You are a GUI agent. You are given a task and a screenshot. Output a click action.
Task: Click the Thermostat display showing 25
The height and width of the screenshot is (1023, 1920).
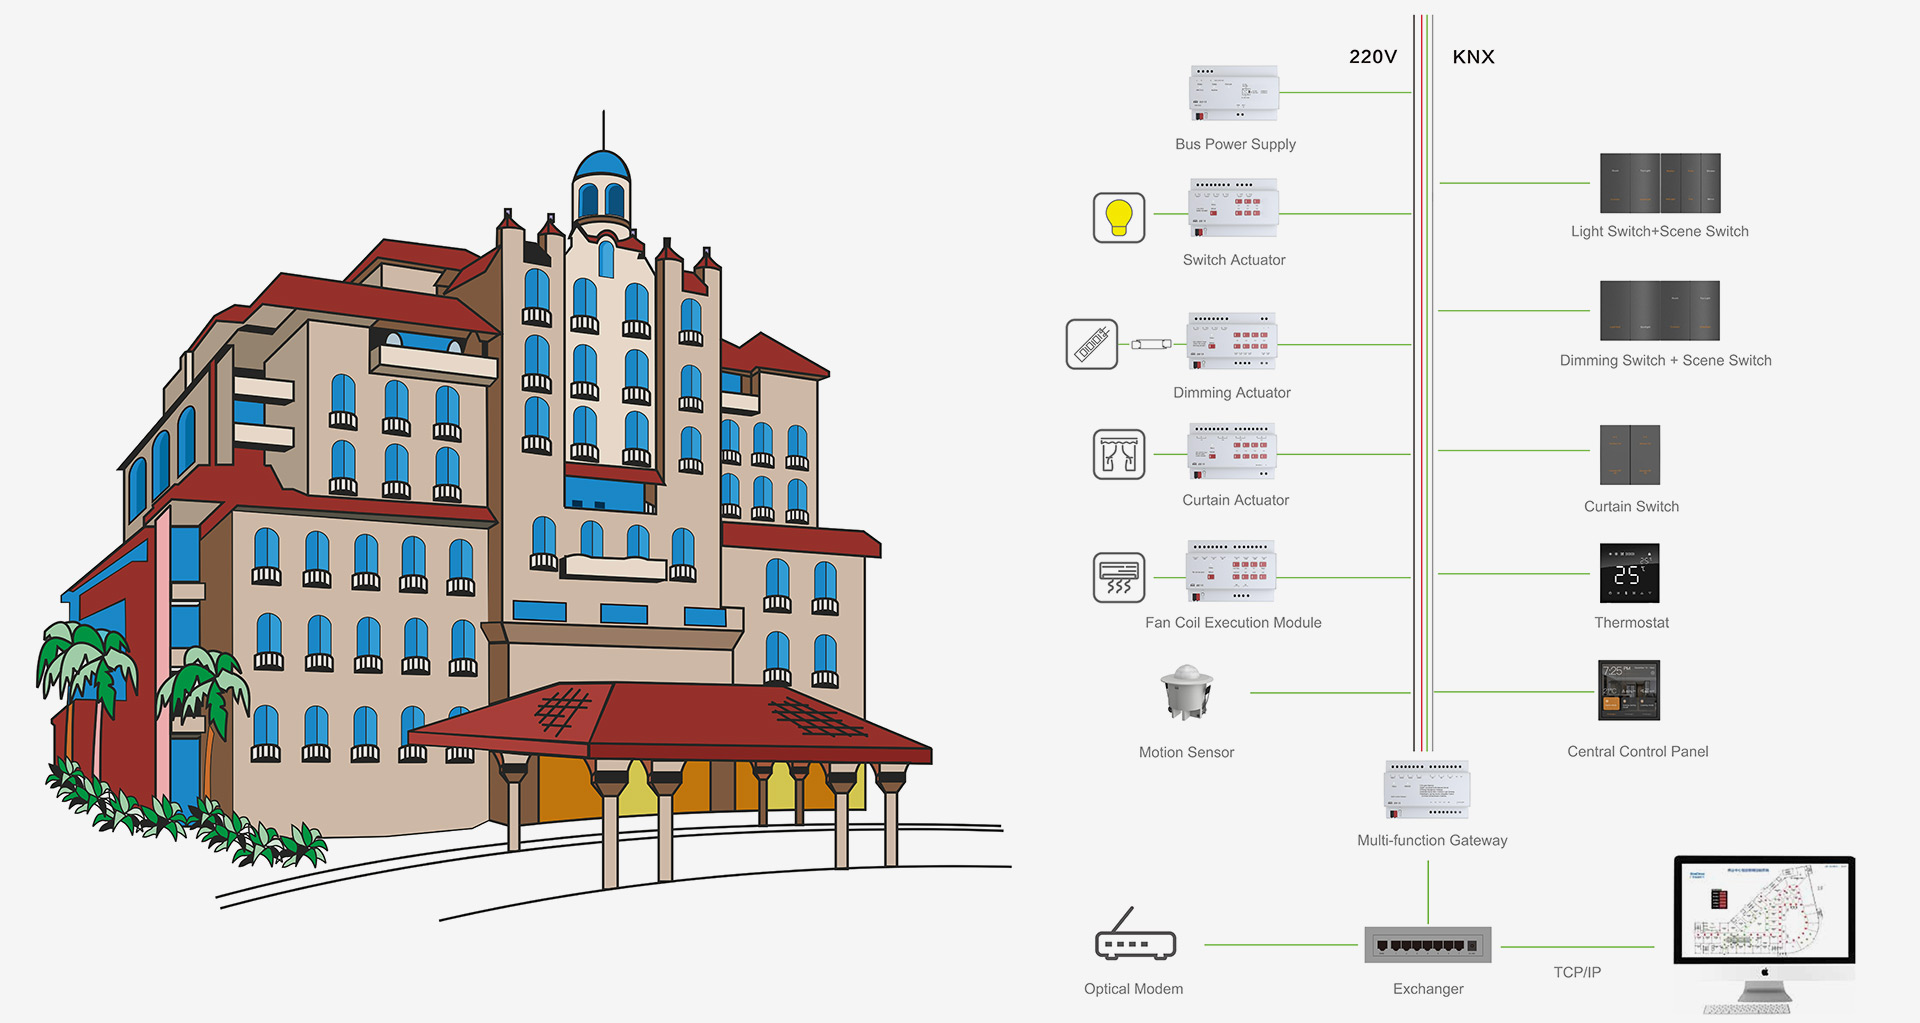(x=1630, y=573)
